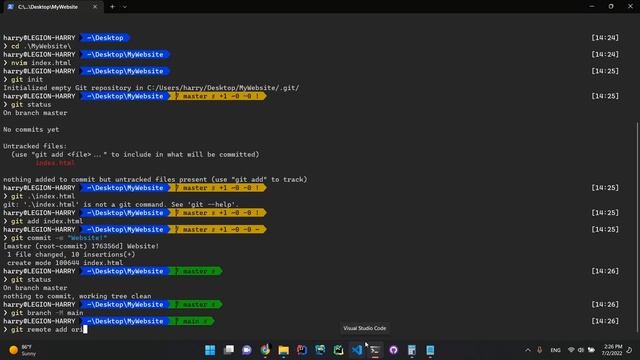Click the '1 file changed, 10 insertions(+)' line

(71, 255)
